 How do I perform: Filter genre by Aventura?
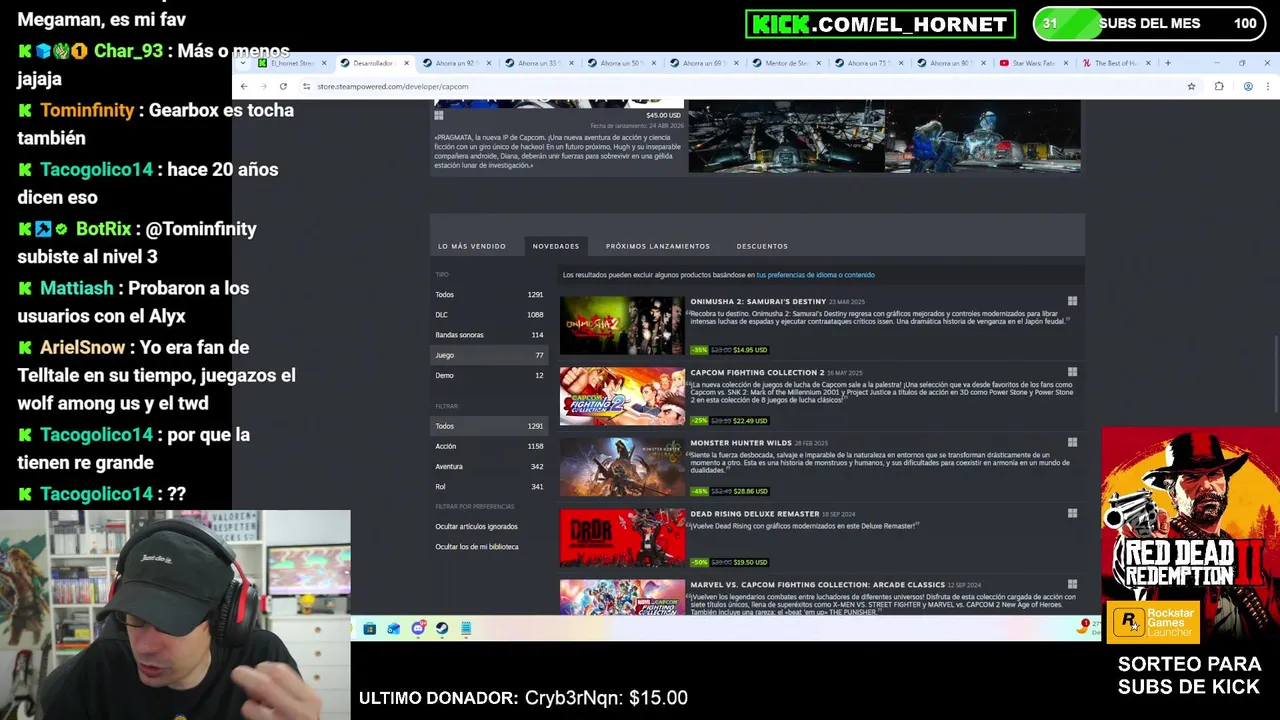coord(489,466)
